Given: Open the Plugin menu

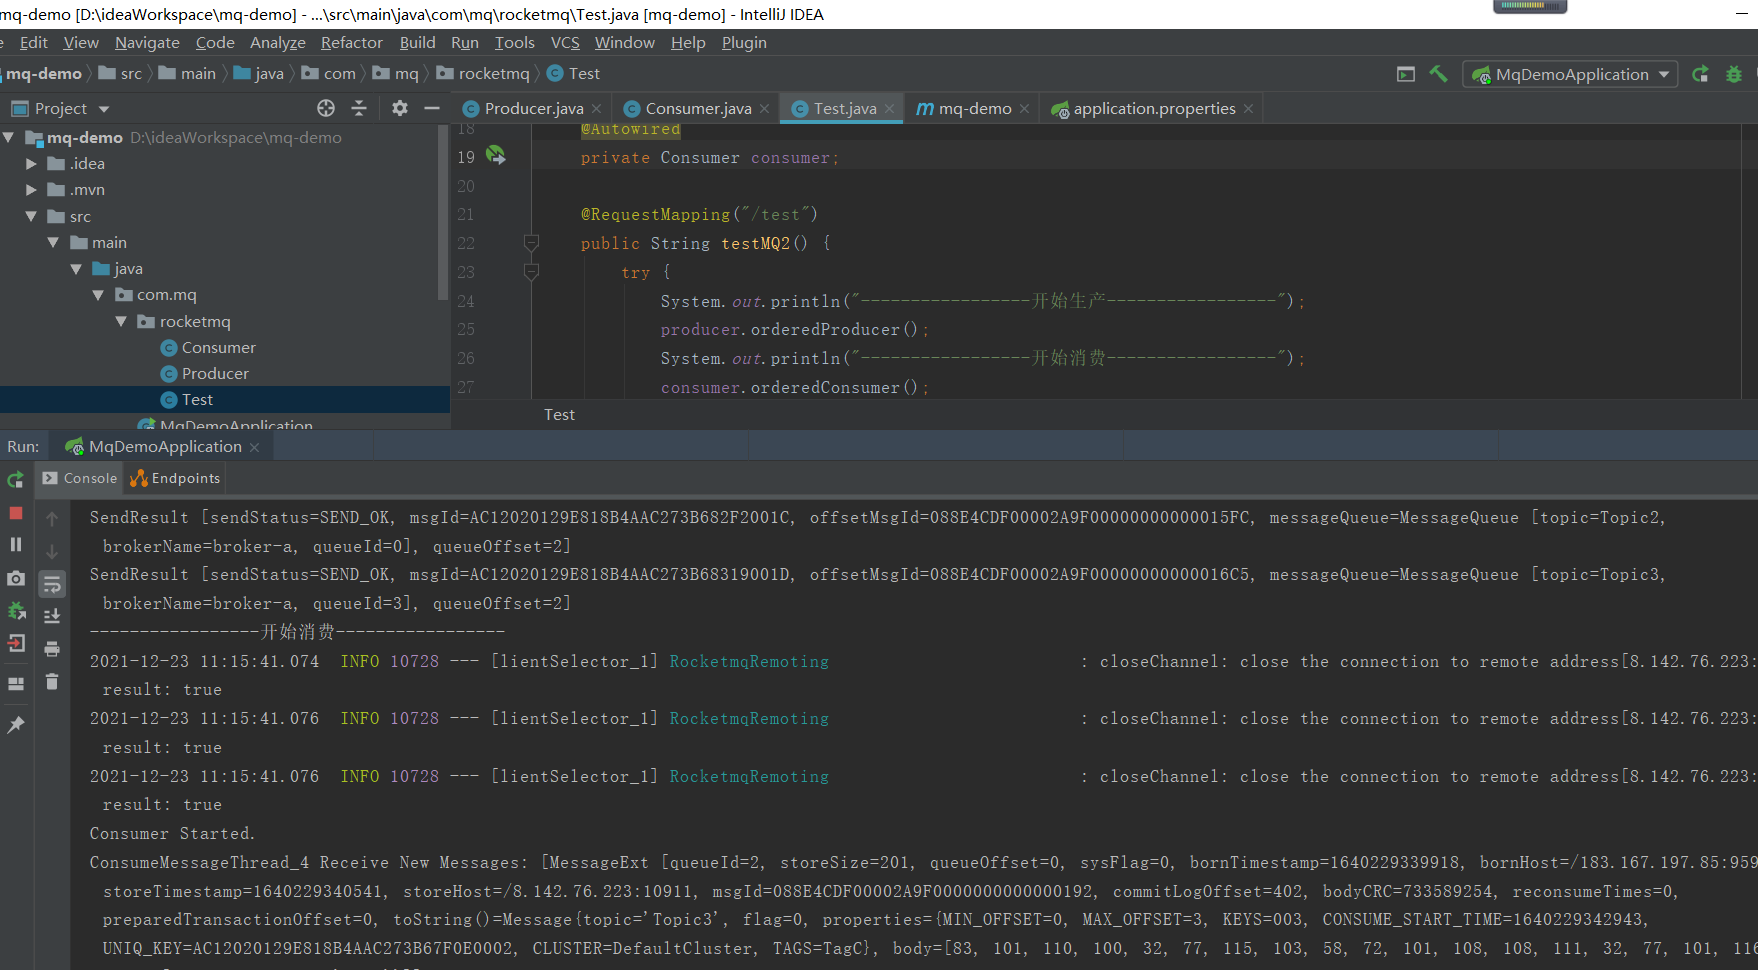Looking at the screenshot, I should click(744, 42).
